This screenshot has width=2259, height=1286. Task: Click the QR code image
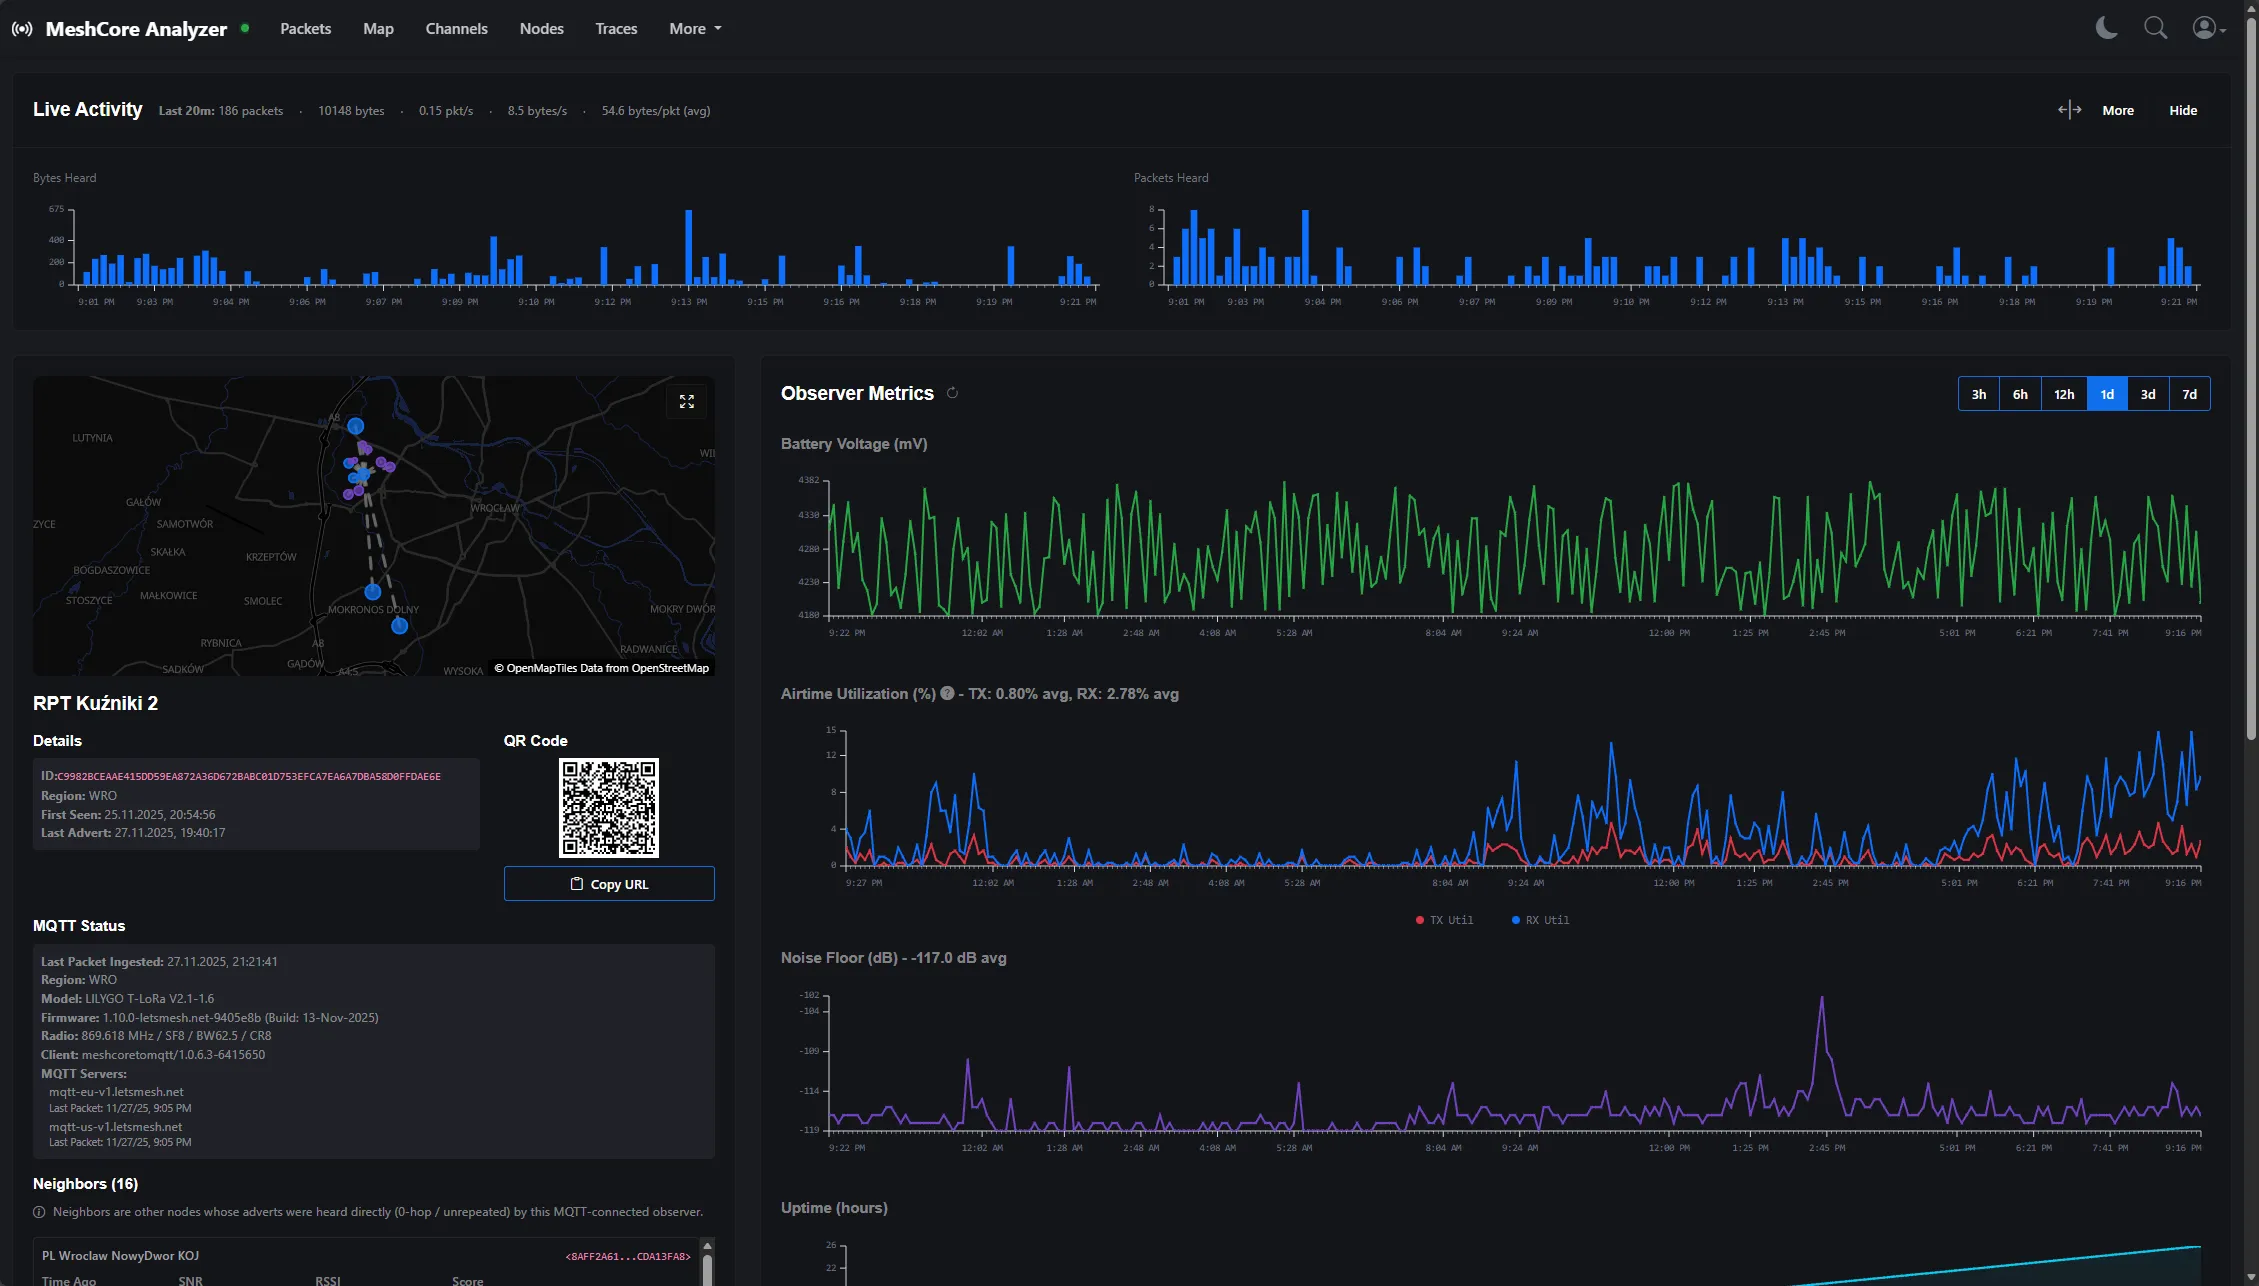[x=608, y=807]
